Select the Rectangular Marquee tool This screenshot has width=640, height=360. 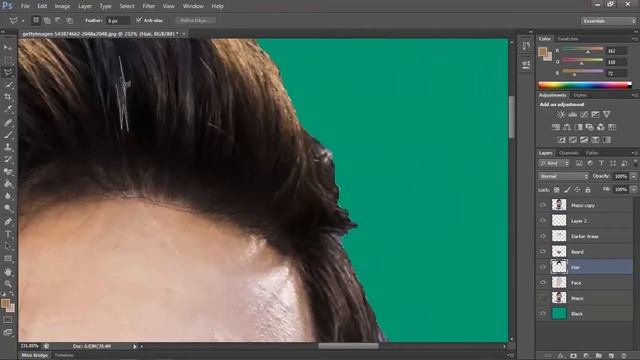click(8, 60)
